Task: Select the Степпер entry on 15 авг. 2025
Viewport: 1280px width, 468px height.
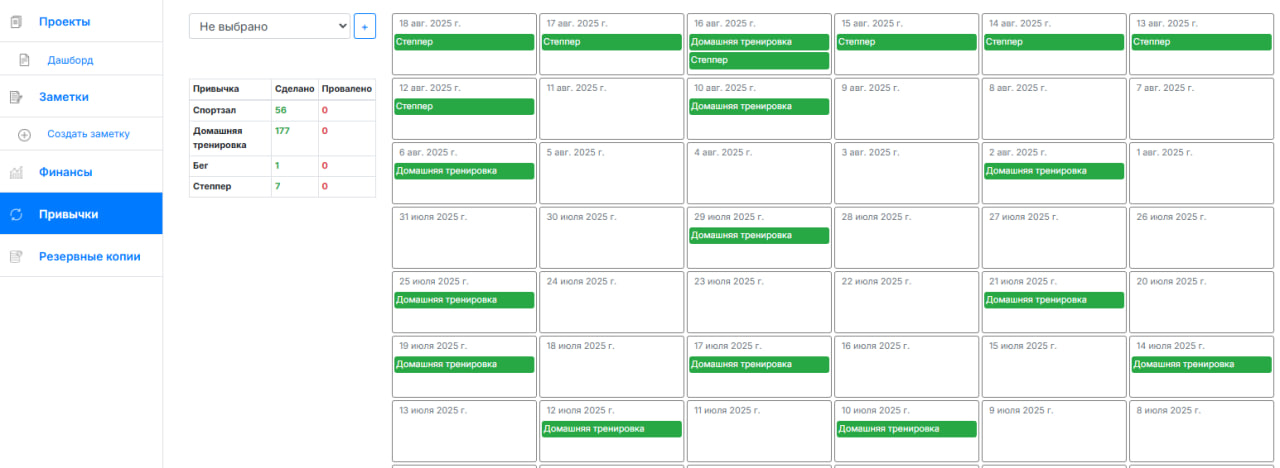Action: pyautogui.click(x=907, y=42)
